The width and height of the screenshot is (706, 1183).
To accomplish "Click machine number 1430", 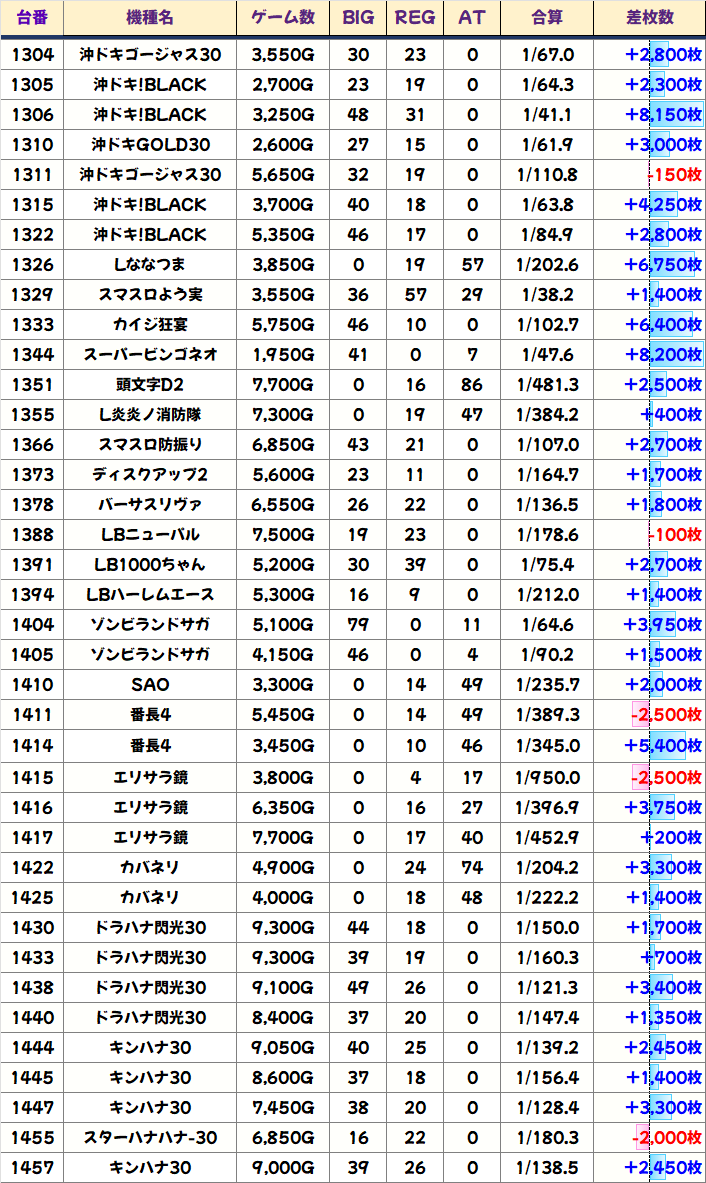I will pyautogui.click(x=32, y=927).
